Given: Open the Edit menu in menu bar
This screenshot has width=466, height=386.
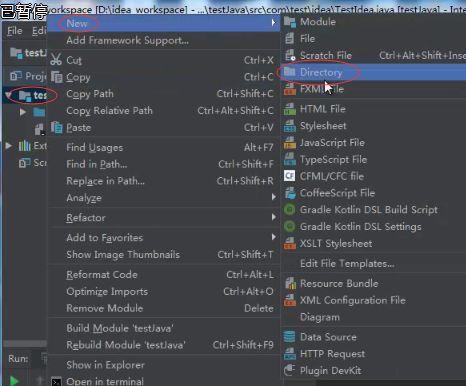Looking at the screenshot, I should coord(39,31).
